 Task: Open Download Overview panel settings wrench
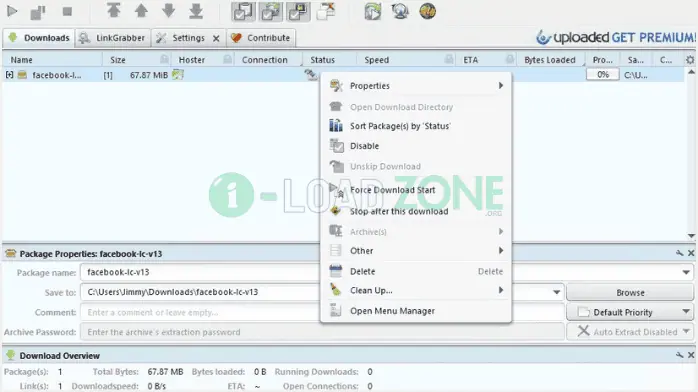click(x=679, y=355)
